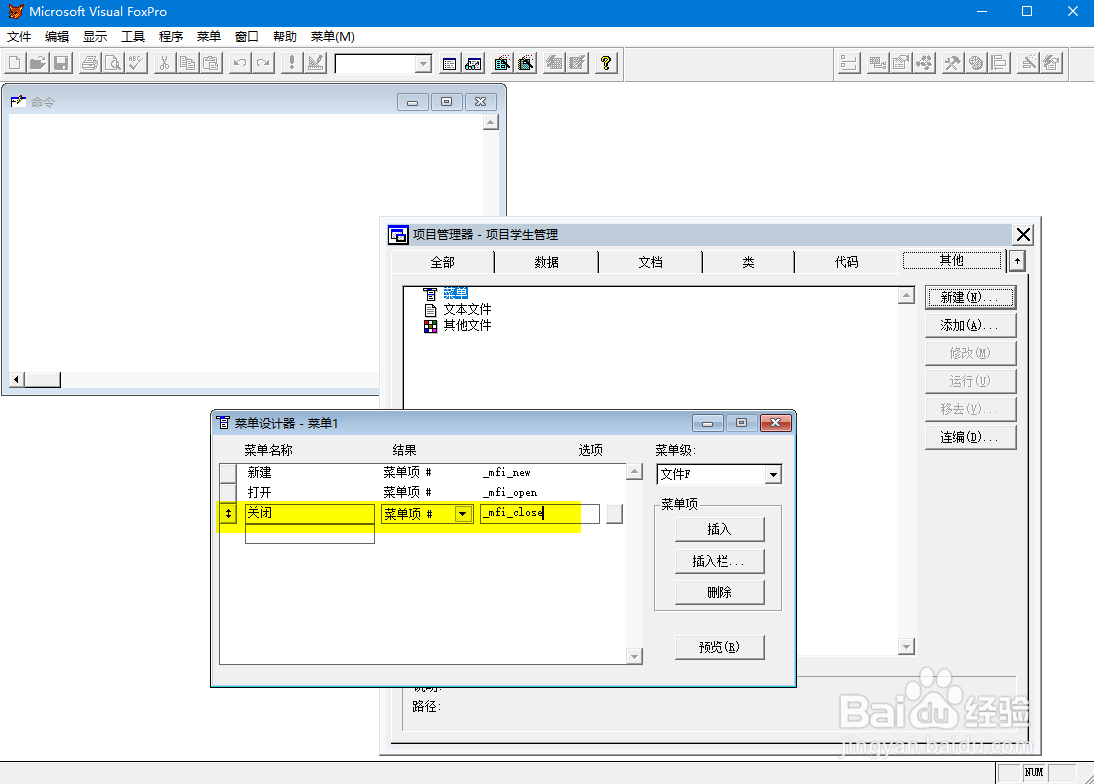
Task: Click the Copy toolbar icon
Action: point(187,63)
